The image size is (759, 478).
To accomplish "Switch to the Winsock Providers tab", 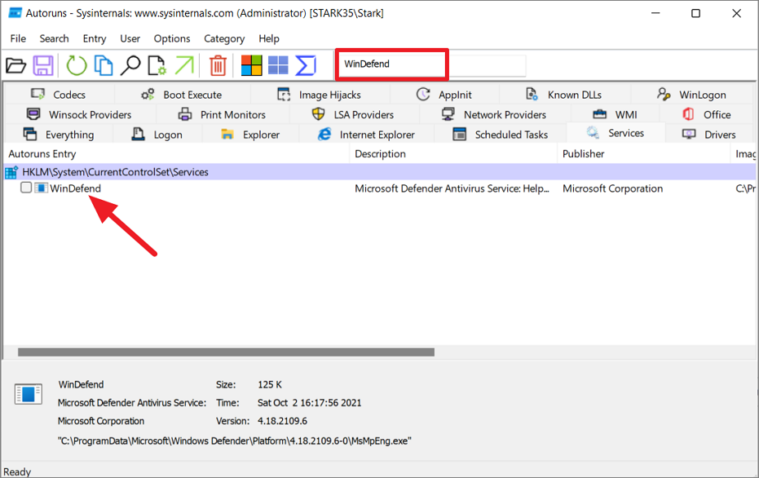I will pos(79,115).
